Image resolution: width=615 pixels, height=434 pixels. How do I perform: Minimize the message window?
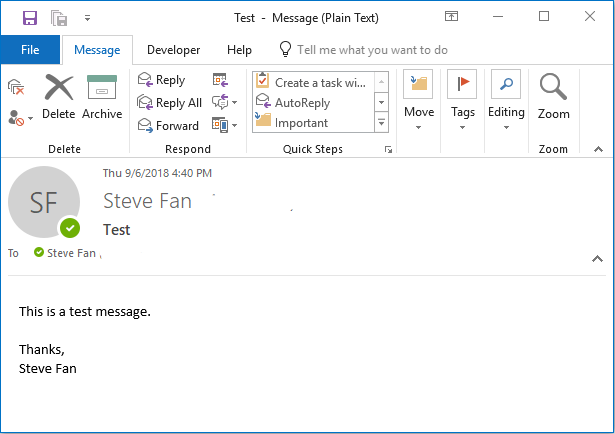tap(498, 16)
